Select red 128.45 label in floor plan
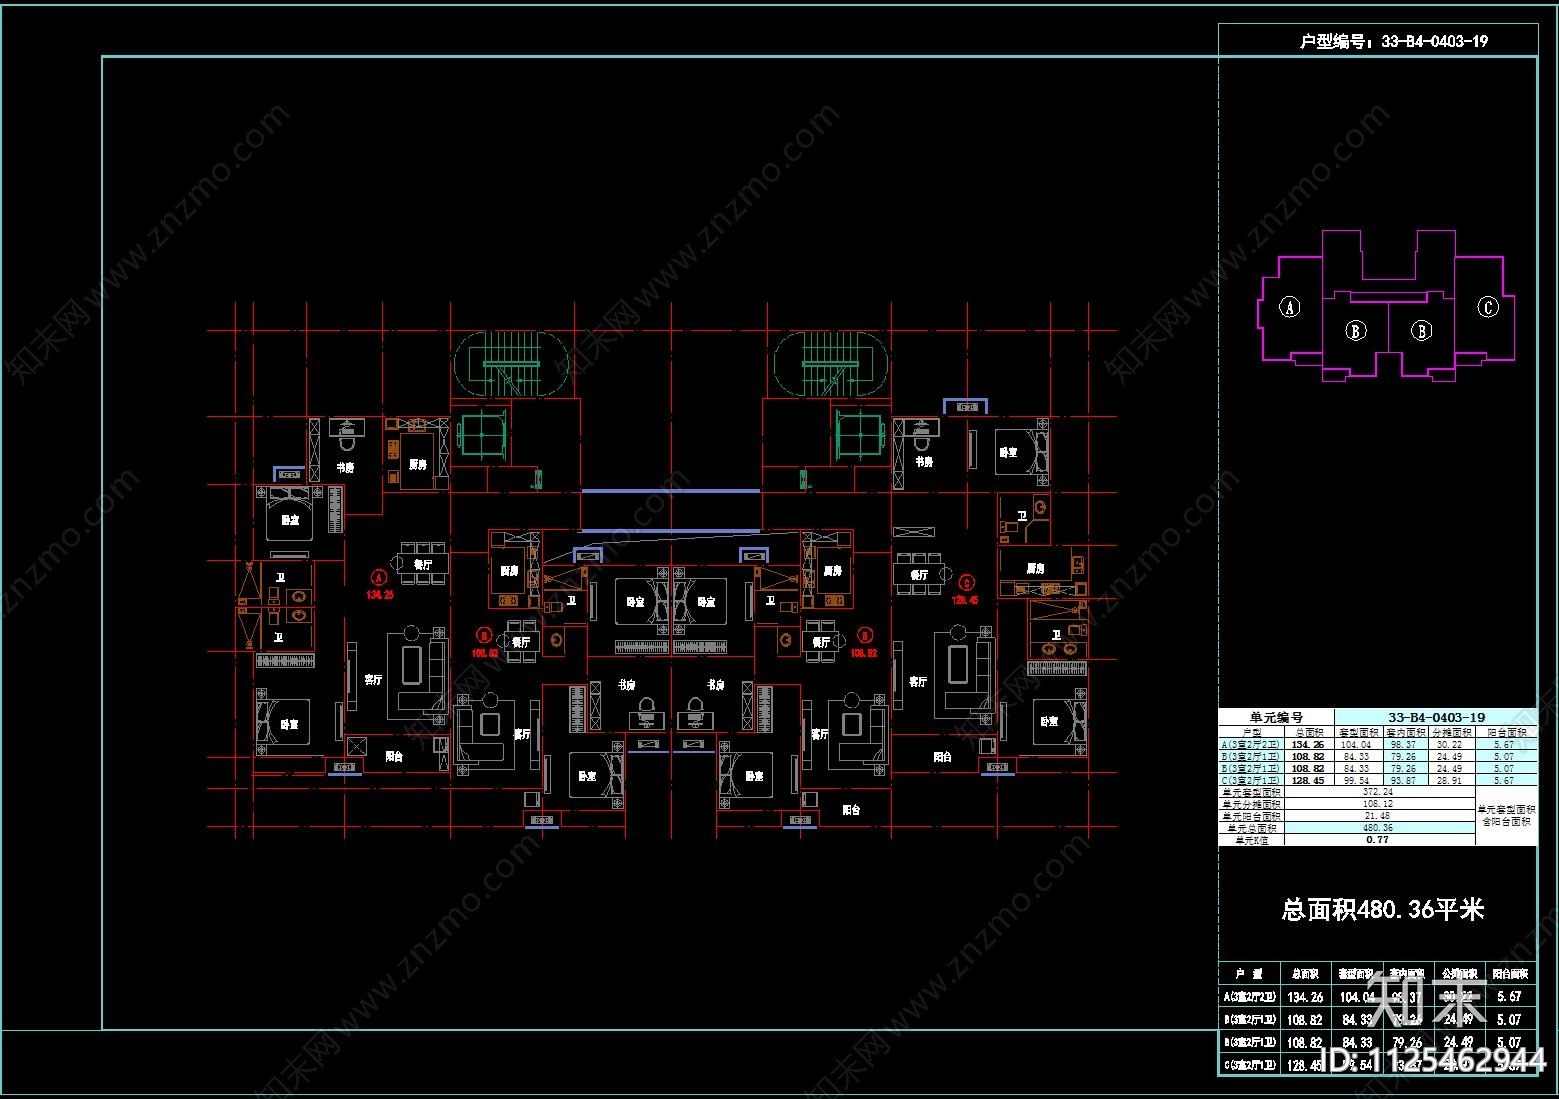Screen dimensions: 1559x1099 click(965, 601)
